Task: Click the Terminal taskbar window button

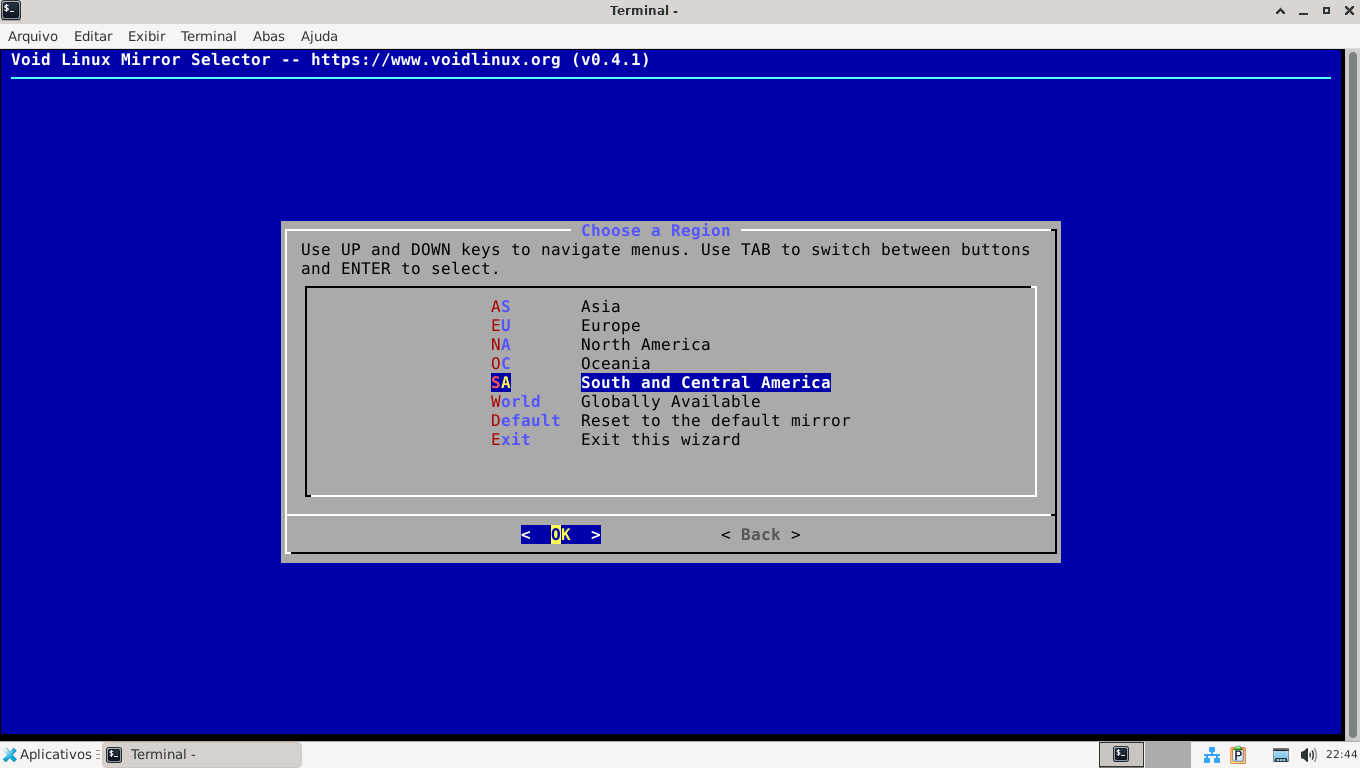Action: pos(200,755)
